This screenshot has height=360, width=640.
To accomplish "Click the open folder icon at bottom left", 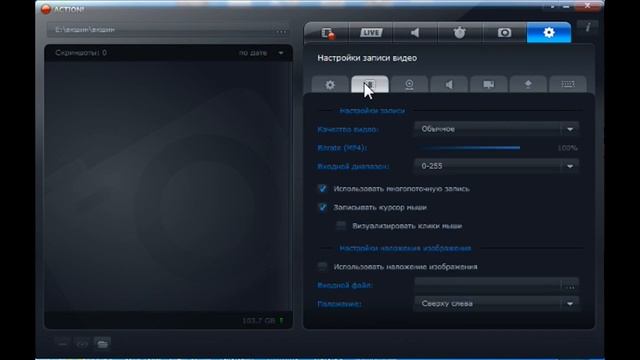I will tap(102, 344).
